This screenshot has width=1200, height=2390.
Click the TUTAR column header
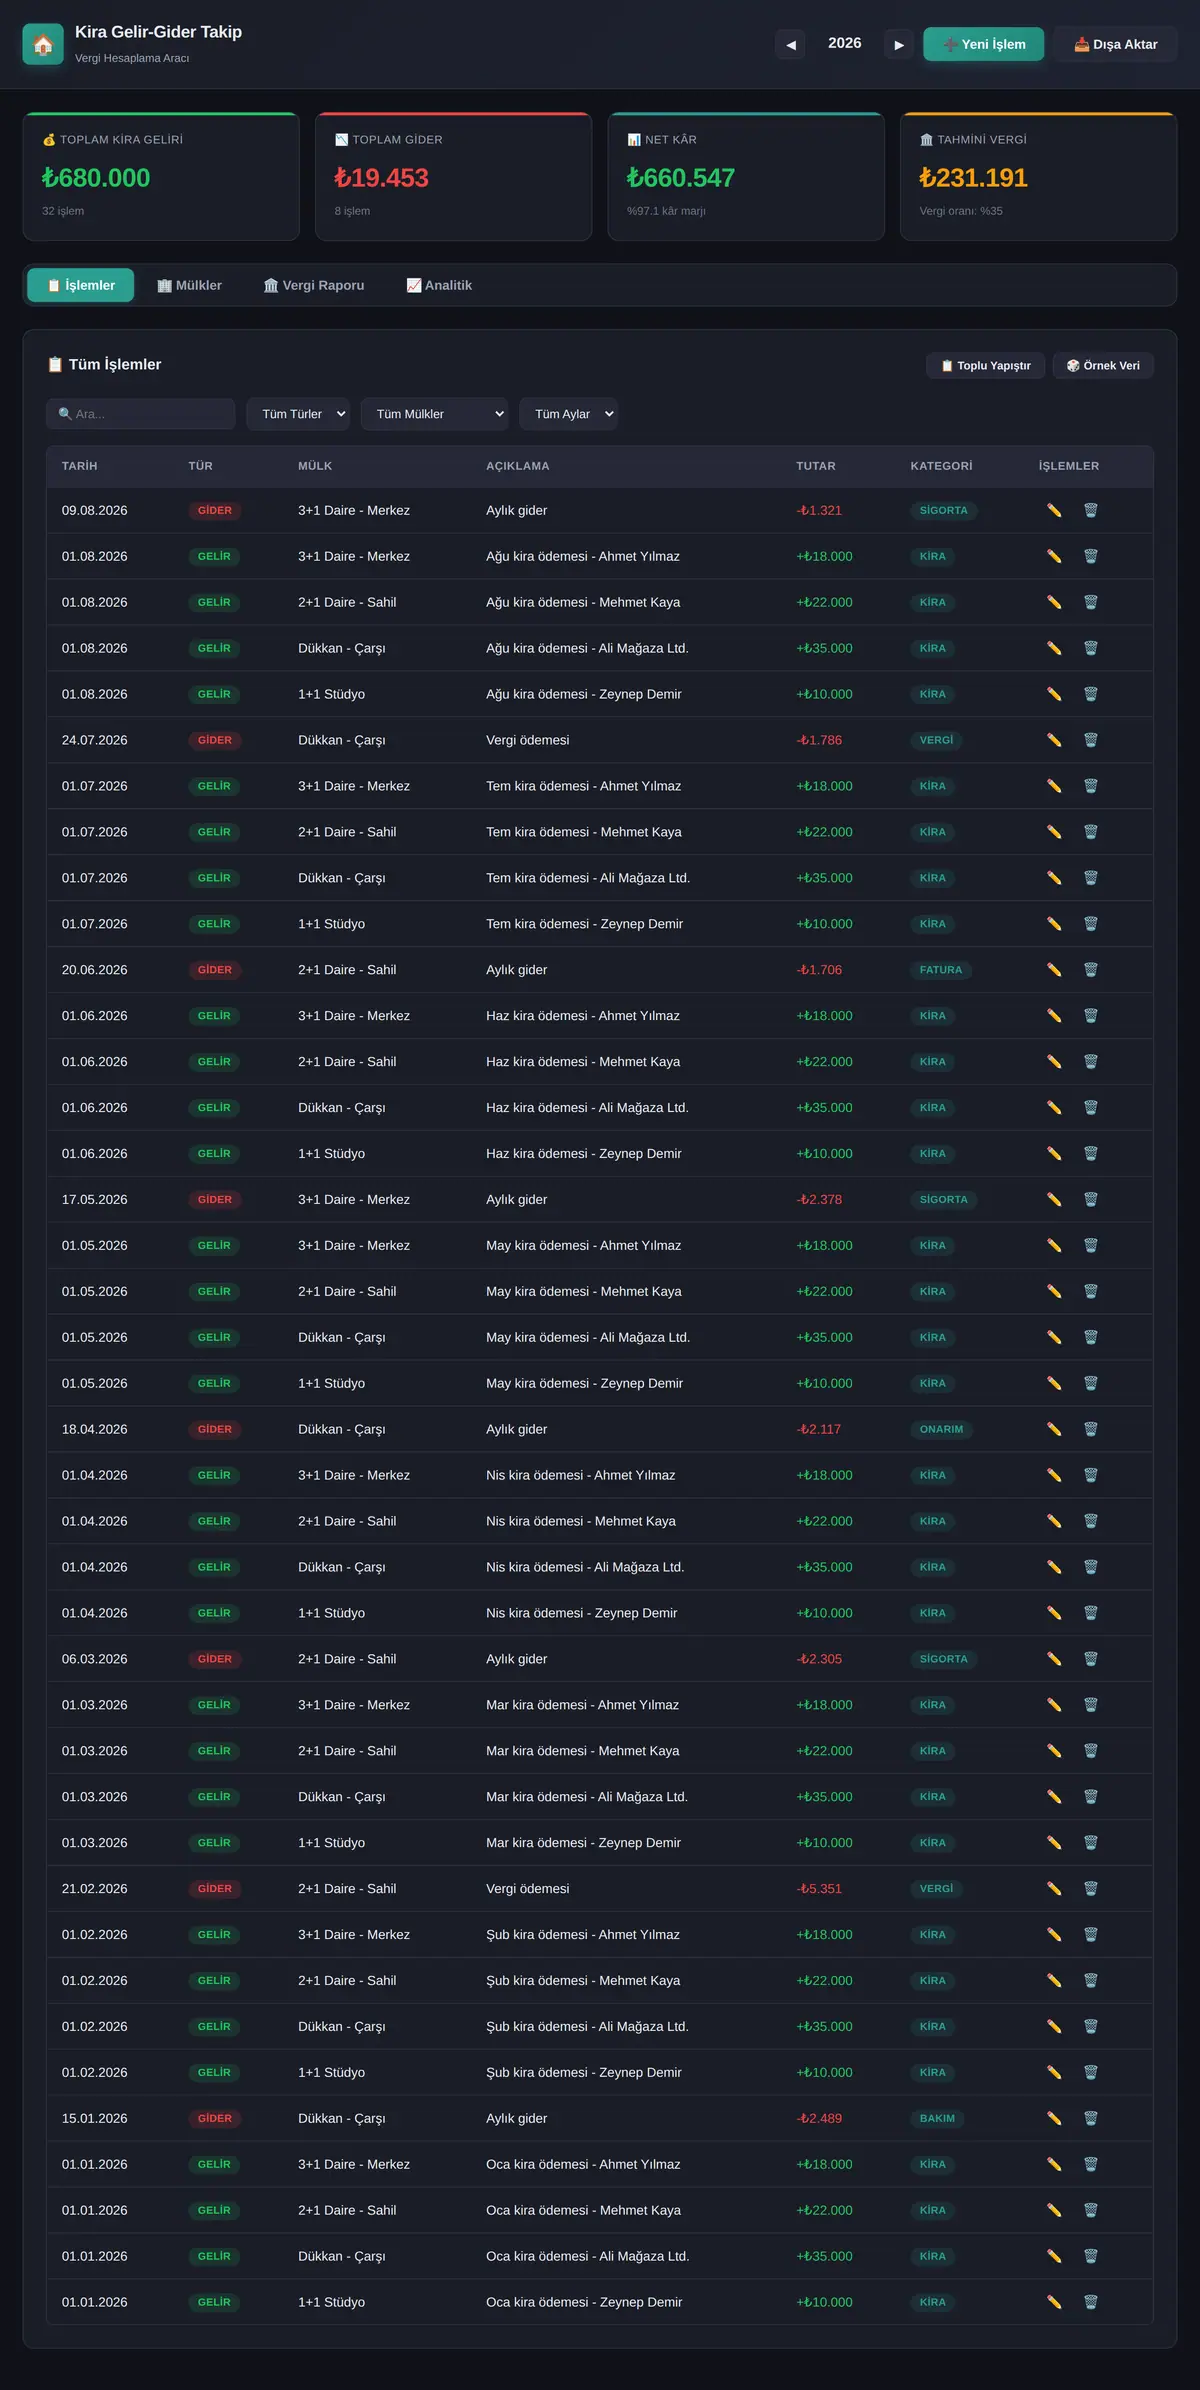click(816, 466)
